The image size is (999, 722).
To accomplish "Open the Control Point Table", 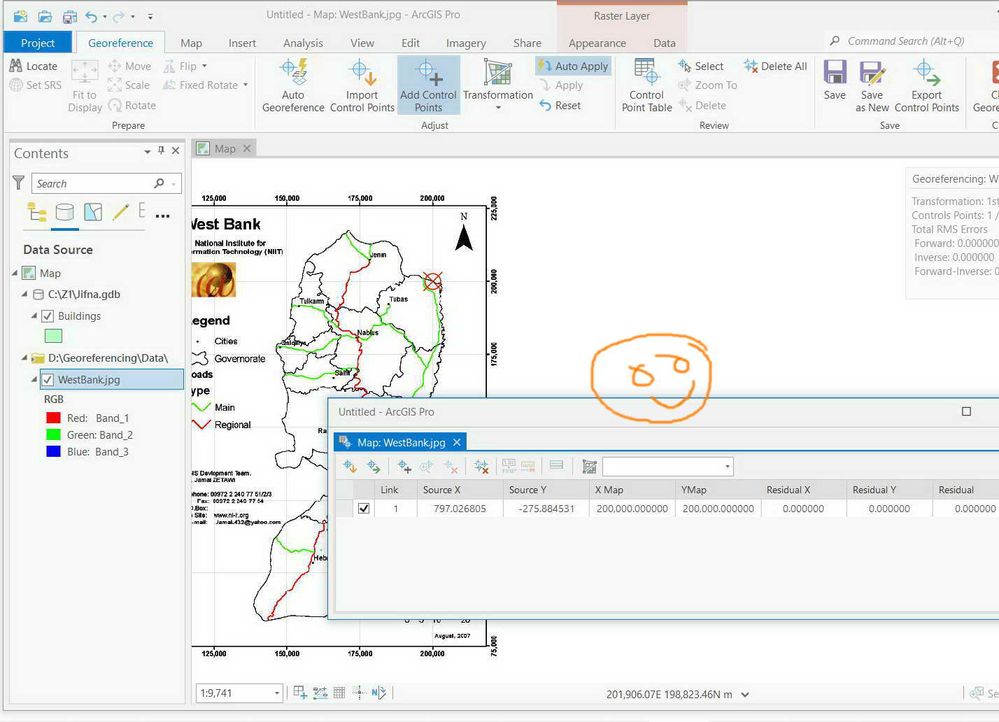I will point(647,85).
